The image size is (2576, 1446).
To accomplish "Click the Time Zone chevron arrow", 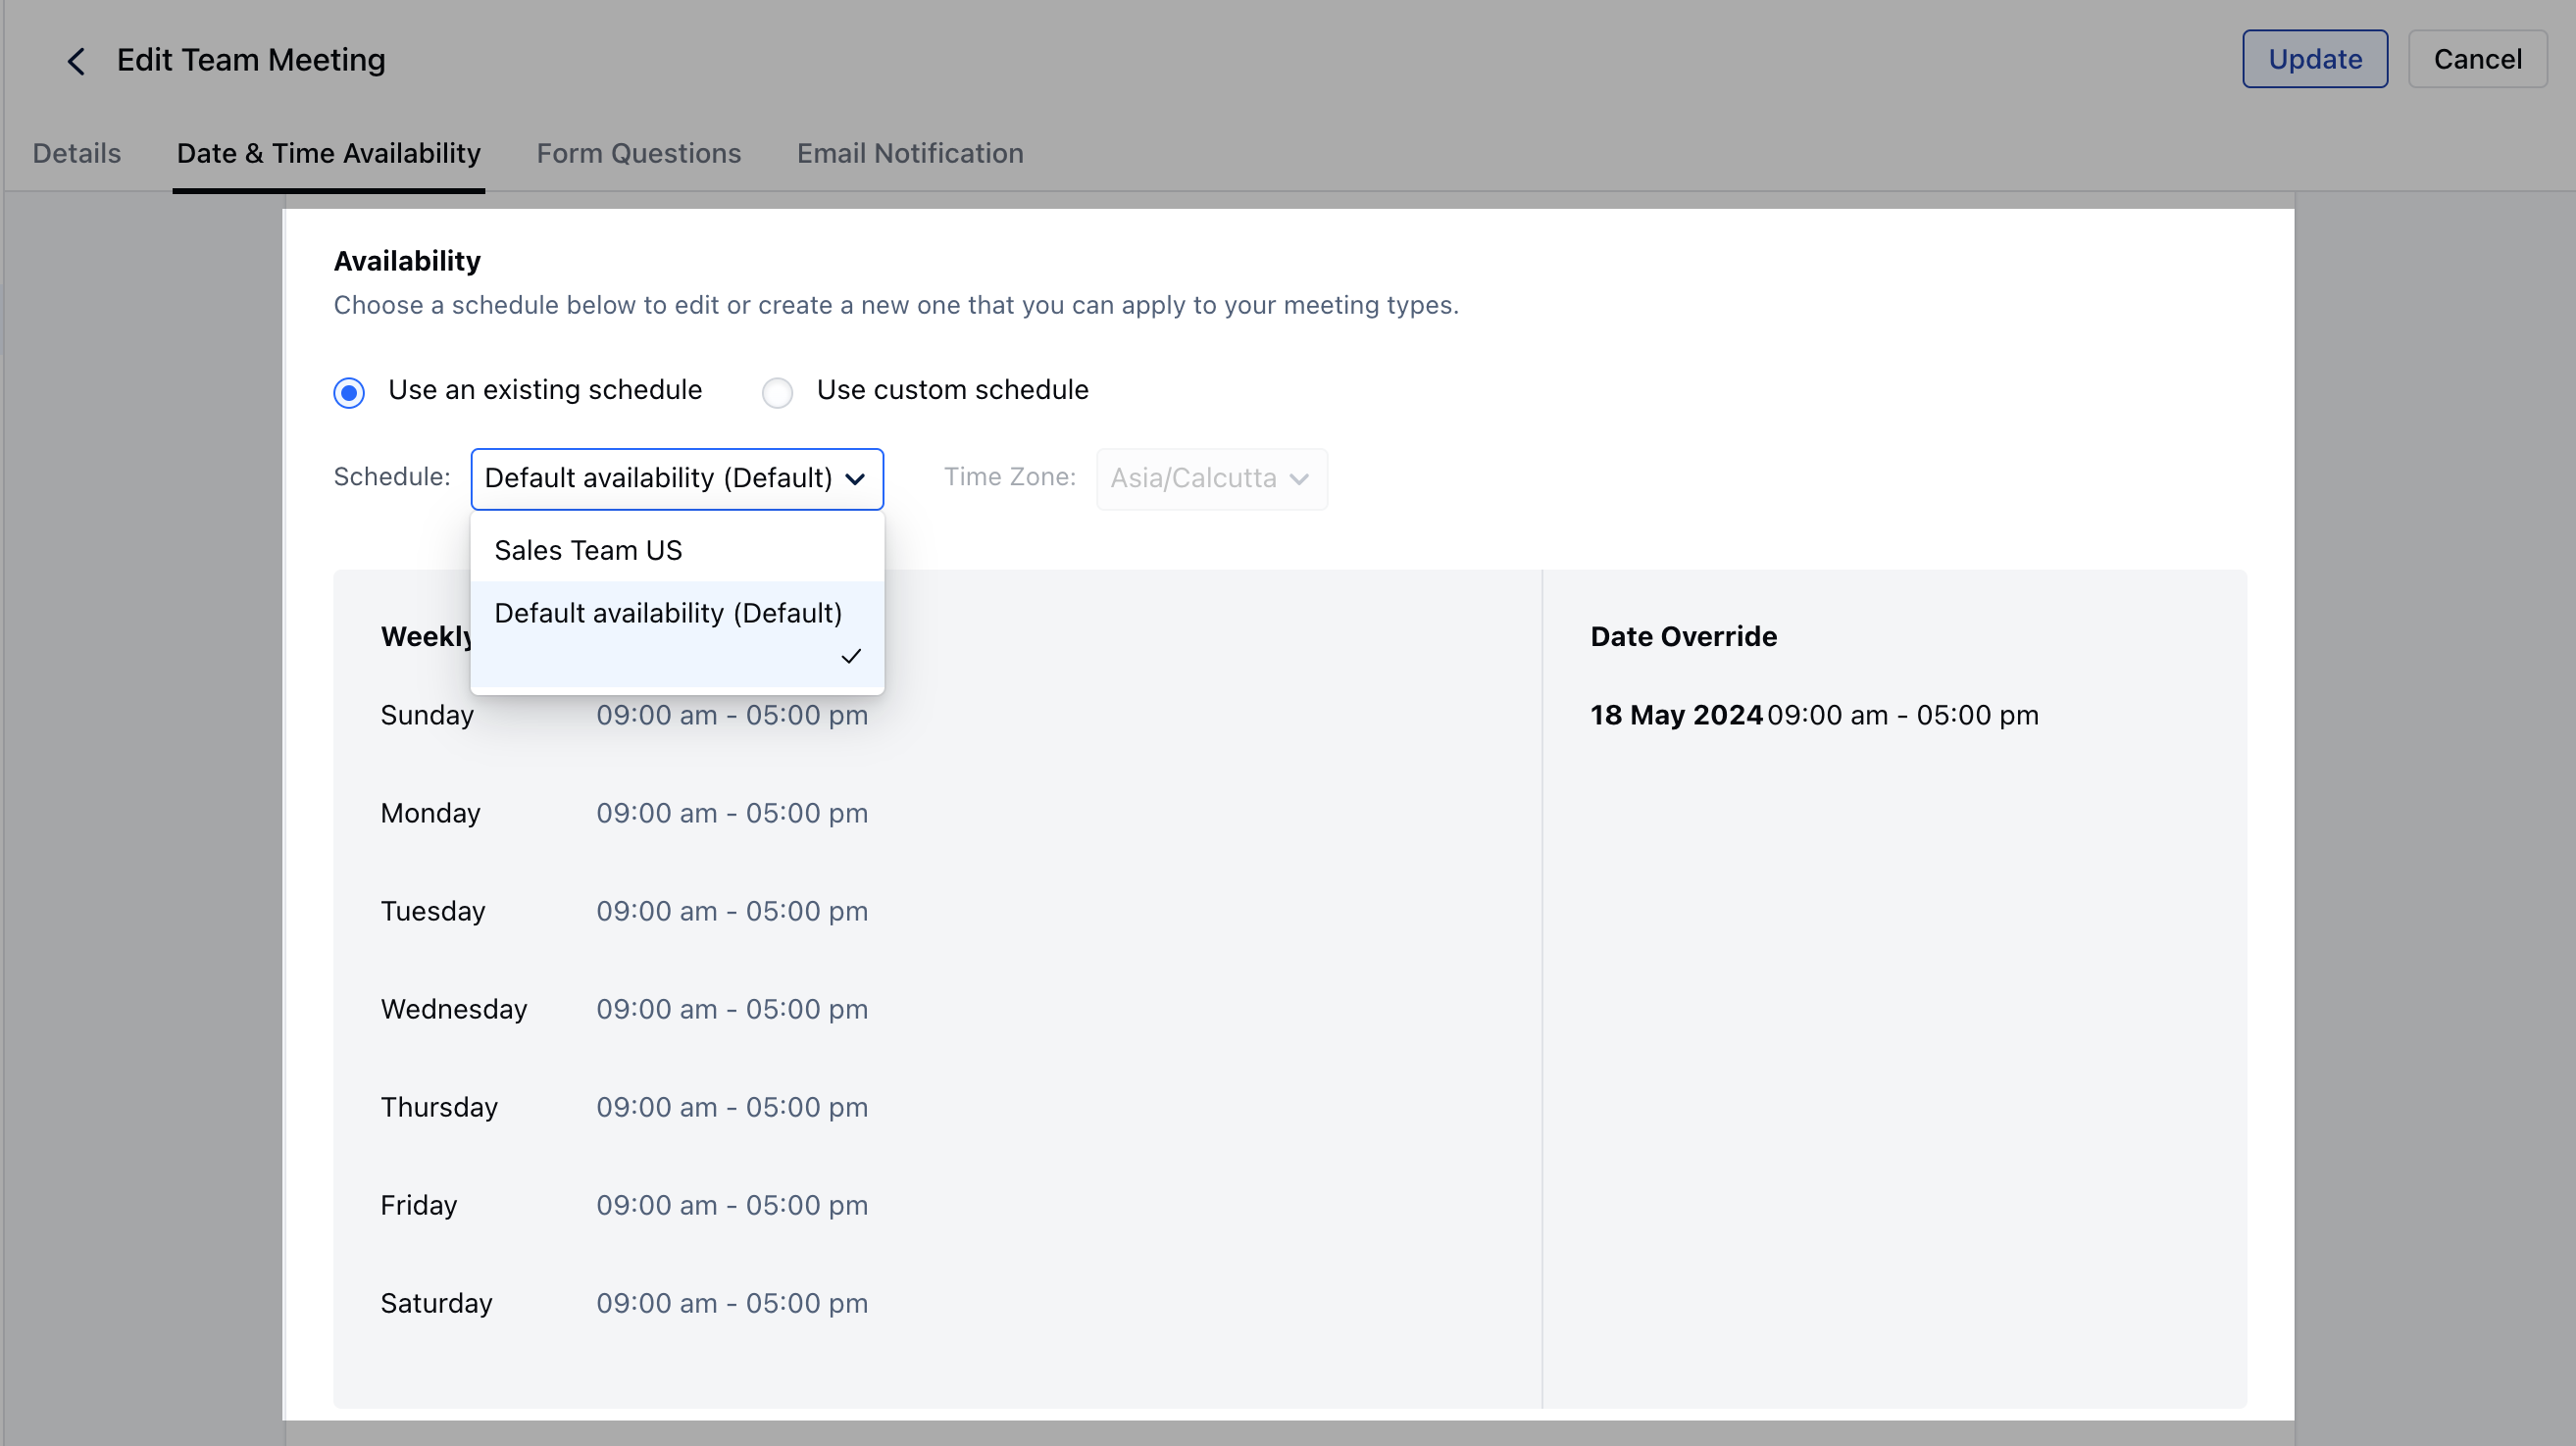I will coord(1299,479).
